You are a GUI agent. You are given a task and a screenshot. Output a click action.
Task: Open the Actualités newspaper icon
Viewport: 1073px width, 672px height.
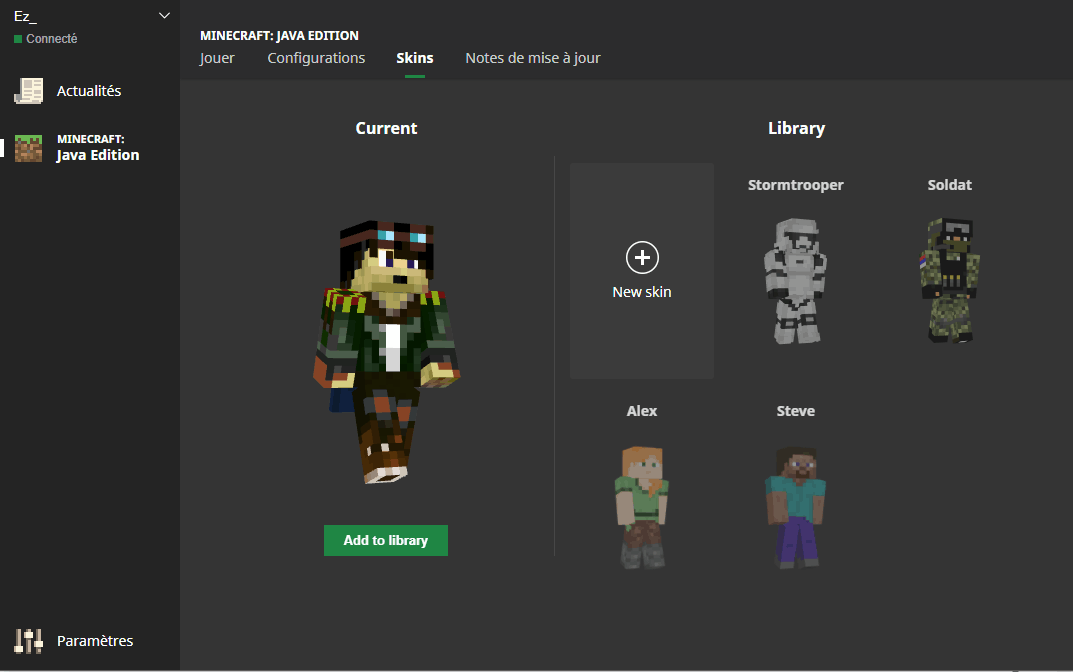[x=29, y=91]
